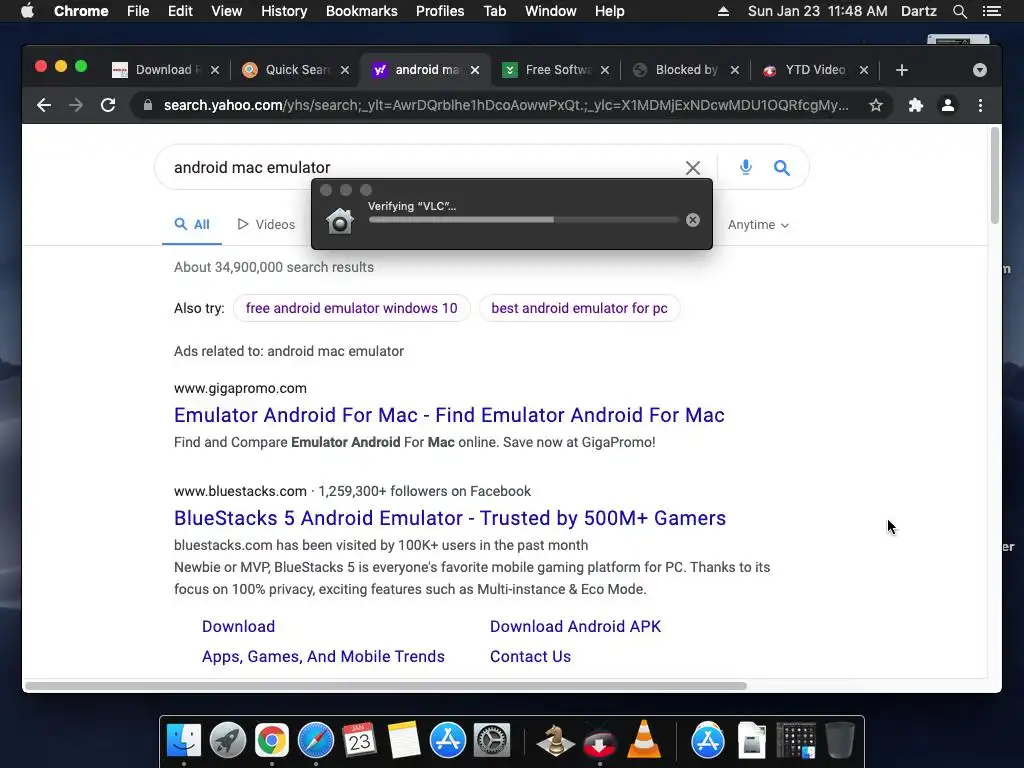Reload the Yahoo search page

pyautogui.click(x=108, y=105)
